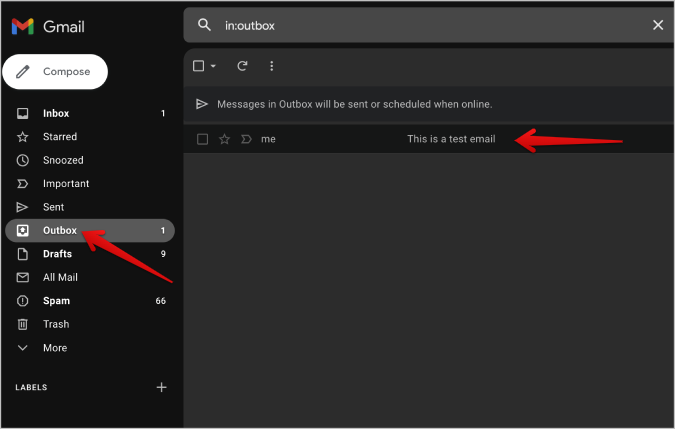Open the select dropdown arrow
The image size is (675, 429).
[x=213, y=66]
